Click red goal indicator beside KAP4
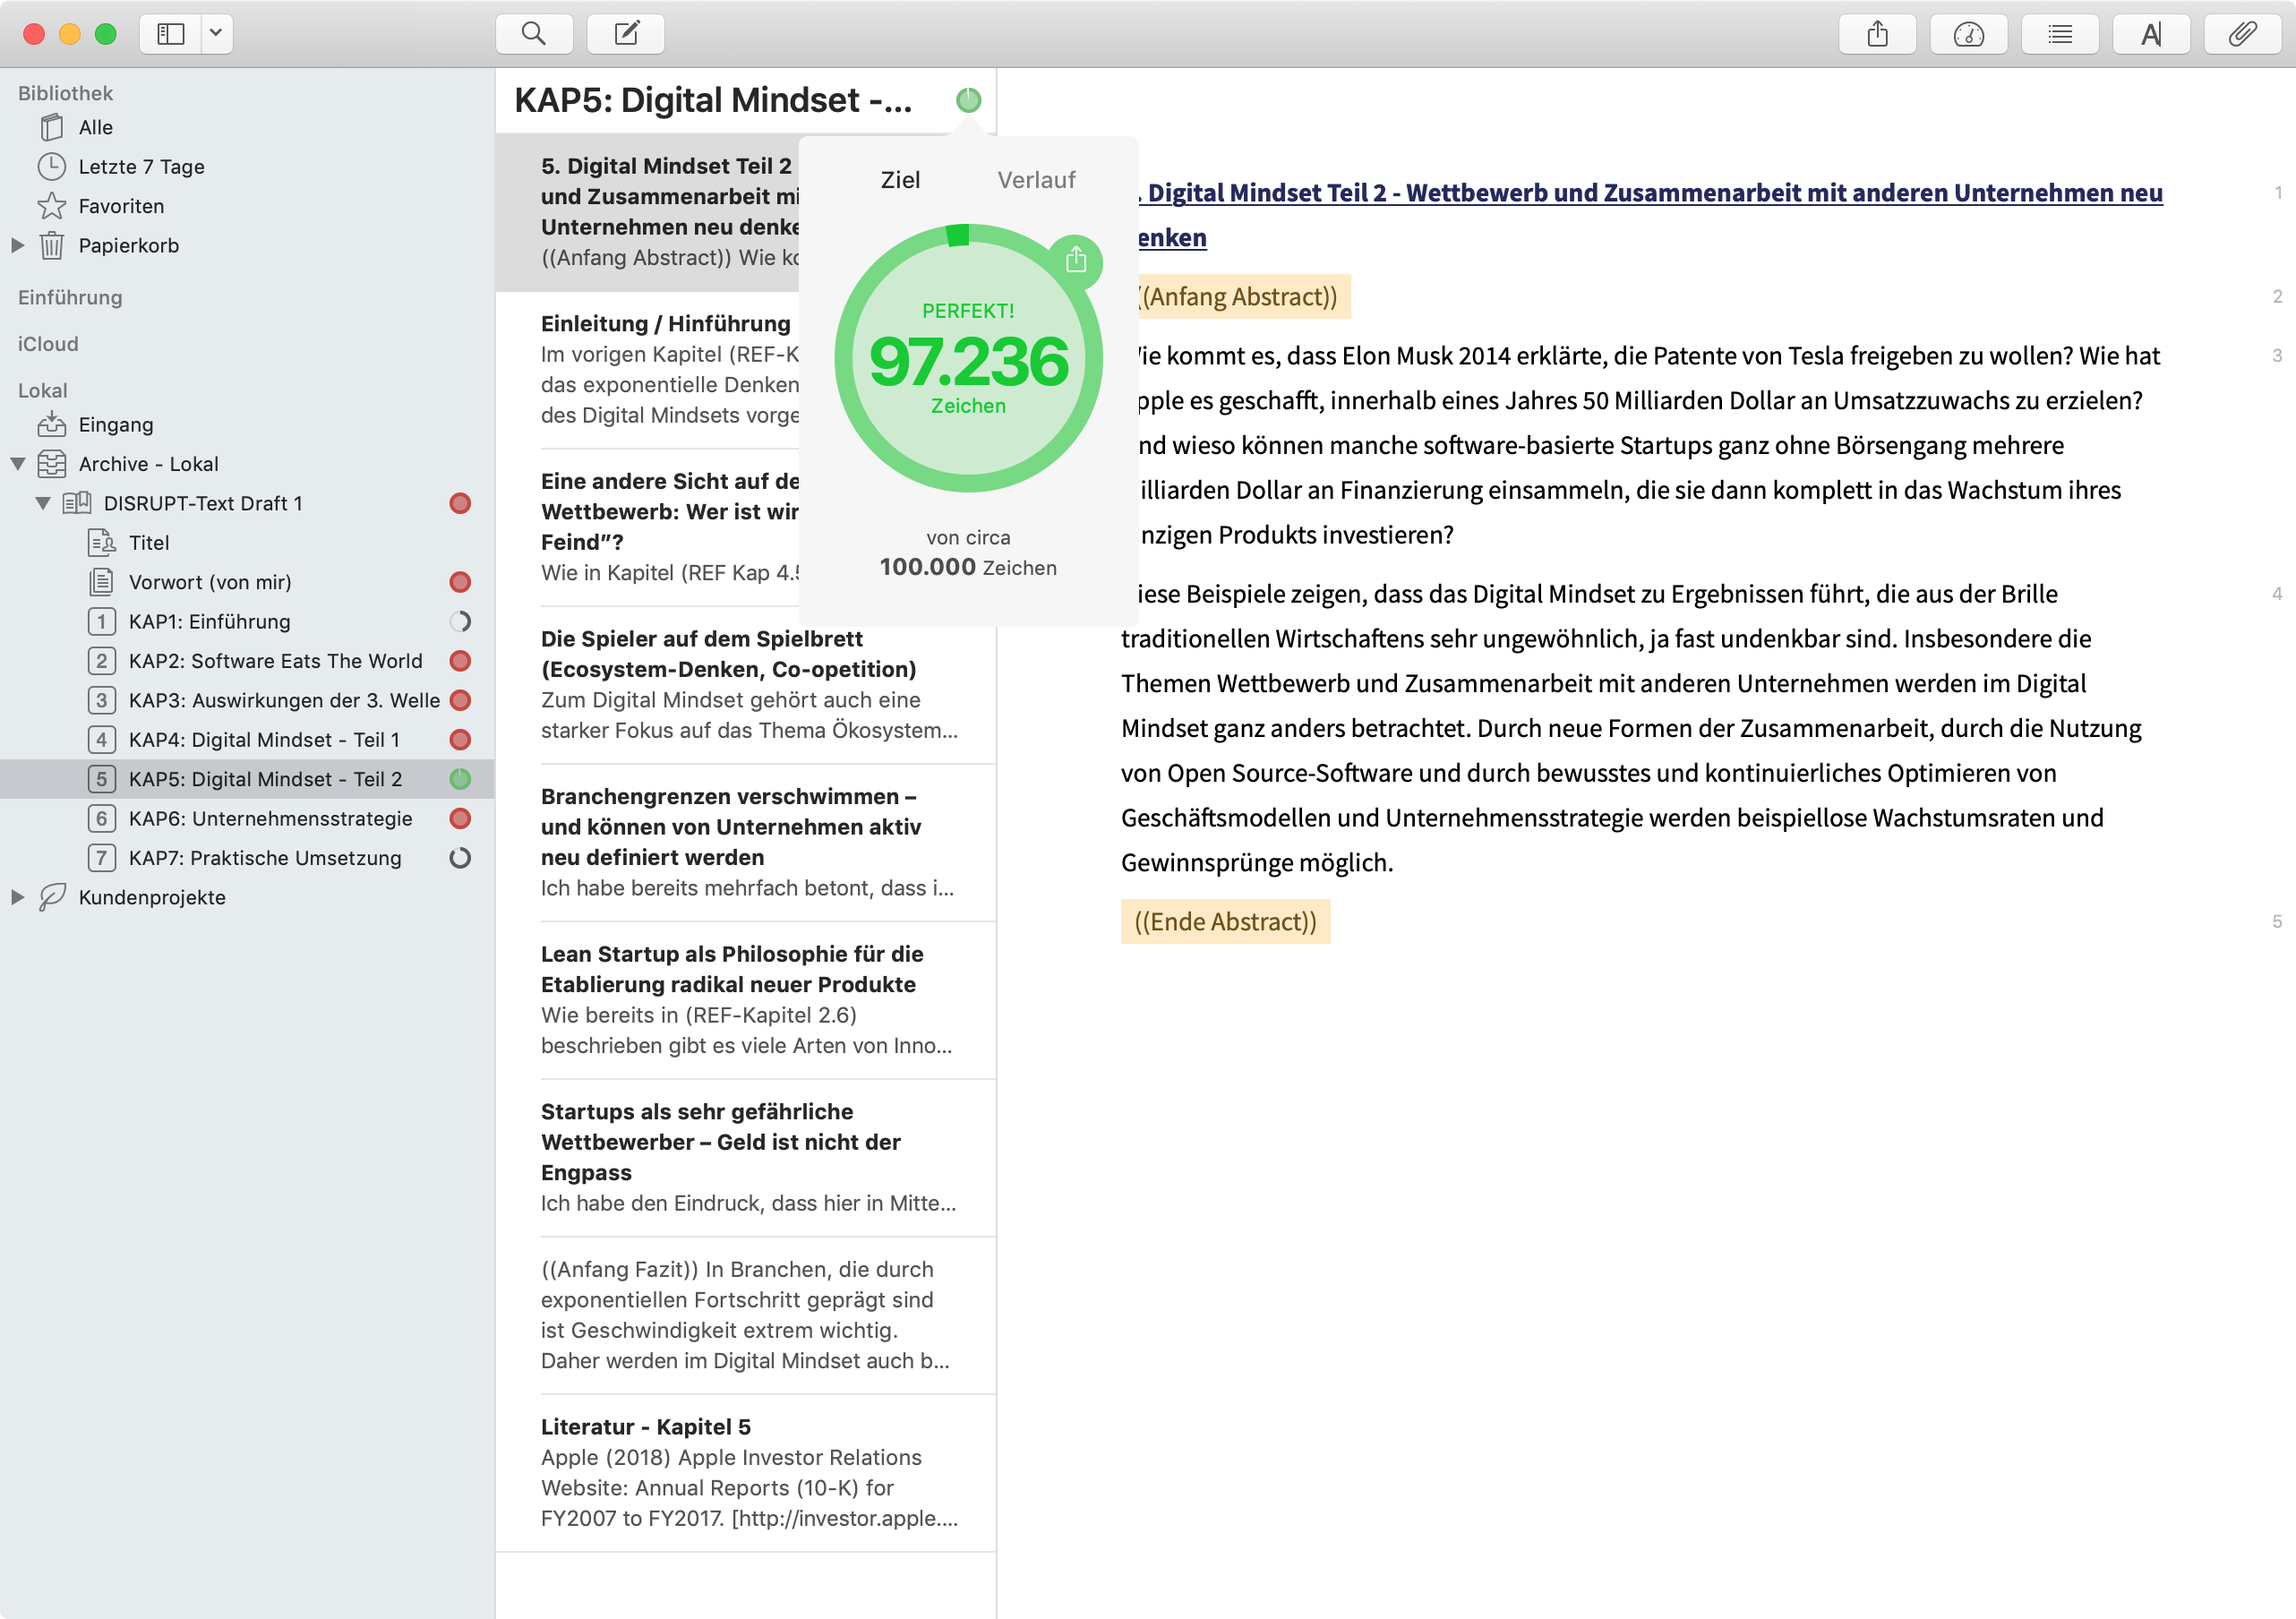2296x1619 pixels. (x=460, y=740)
